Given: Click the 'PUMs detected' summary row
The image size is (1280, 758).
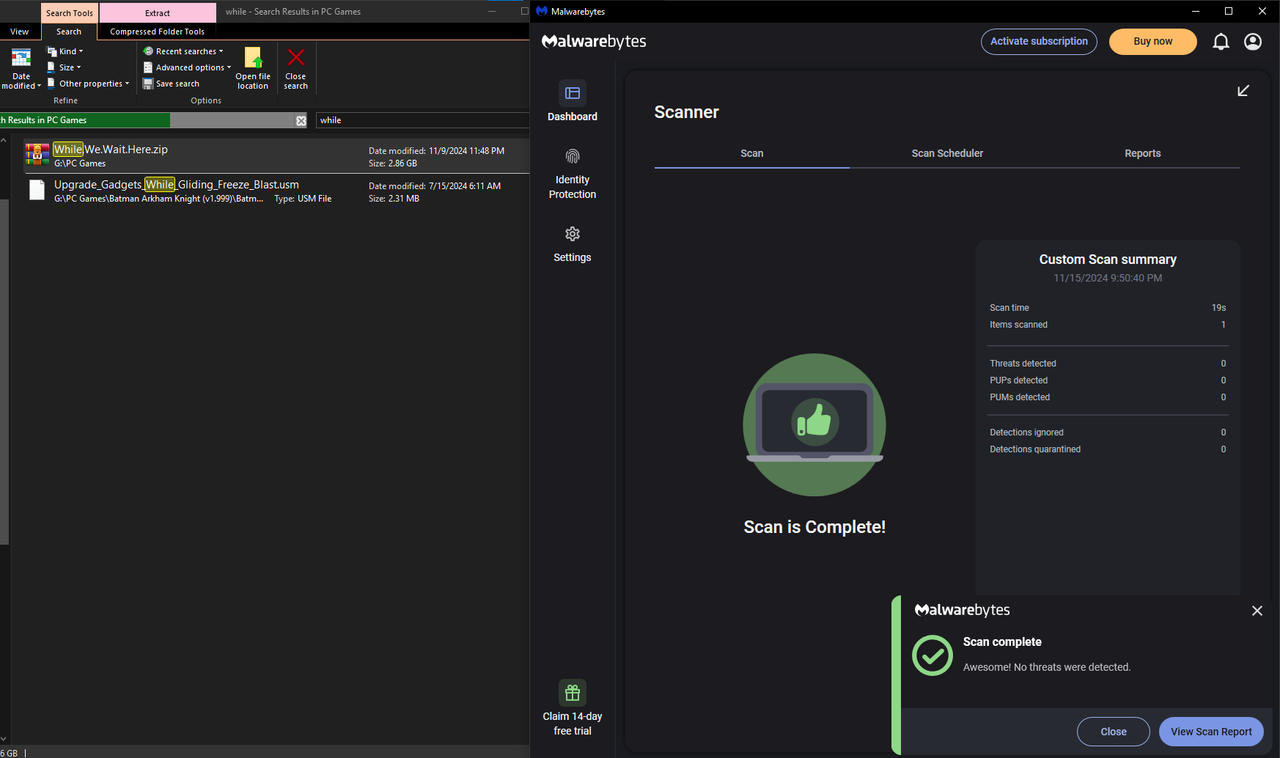Looking at the screenshot, I should click(1107, 398).
